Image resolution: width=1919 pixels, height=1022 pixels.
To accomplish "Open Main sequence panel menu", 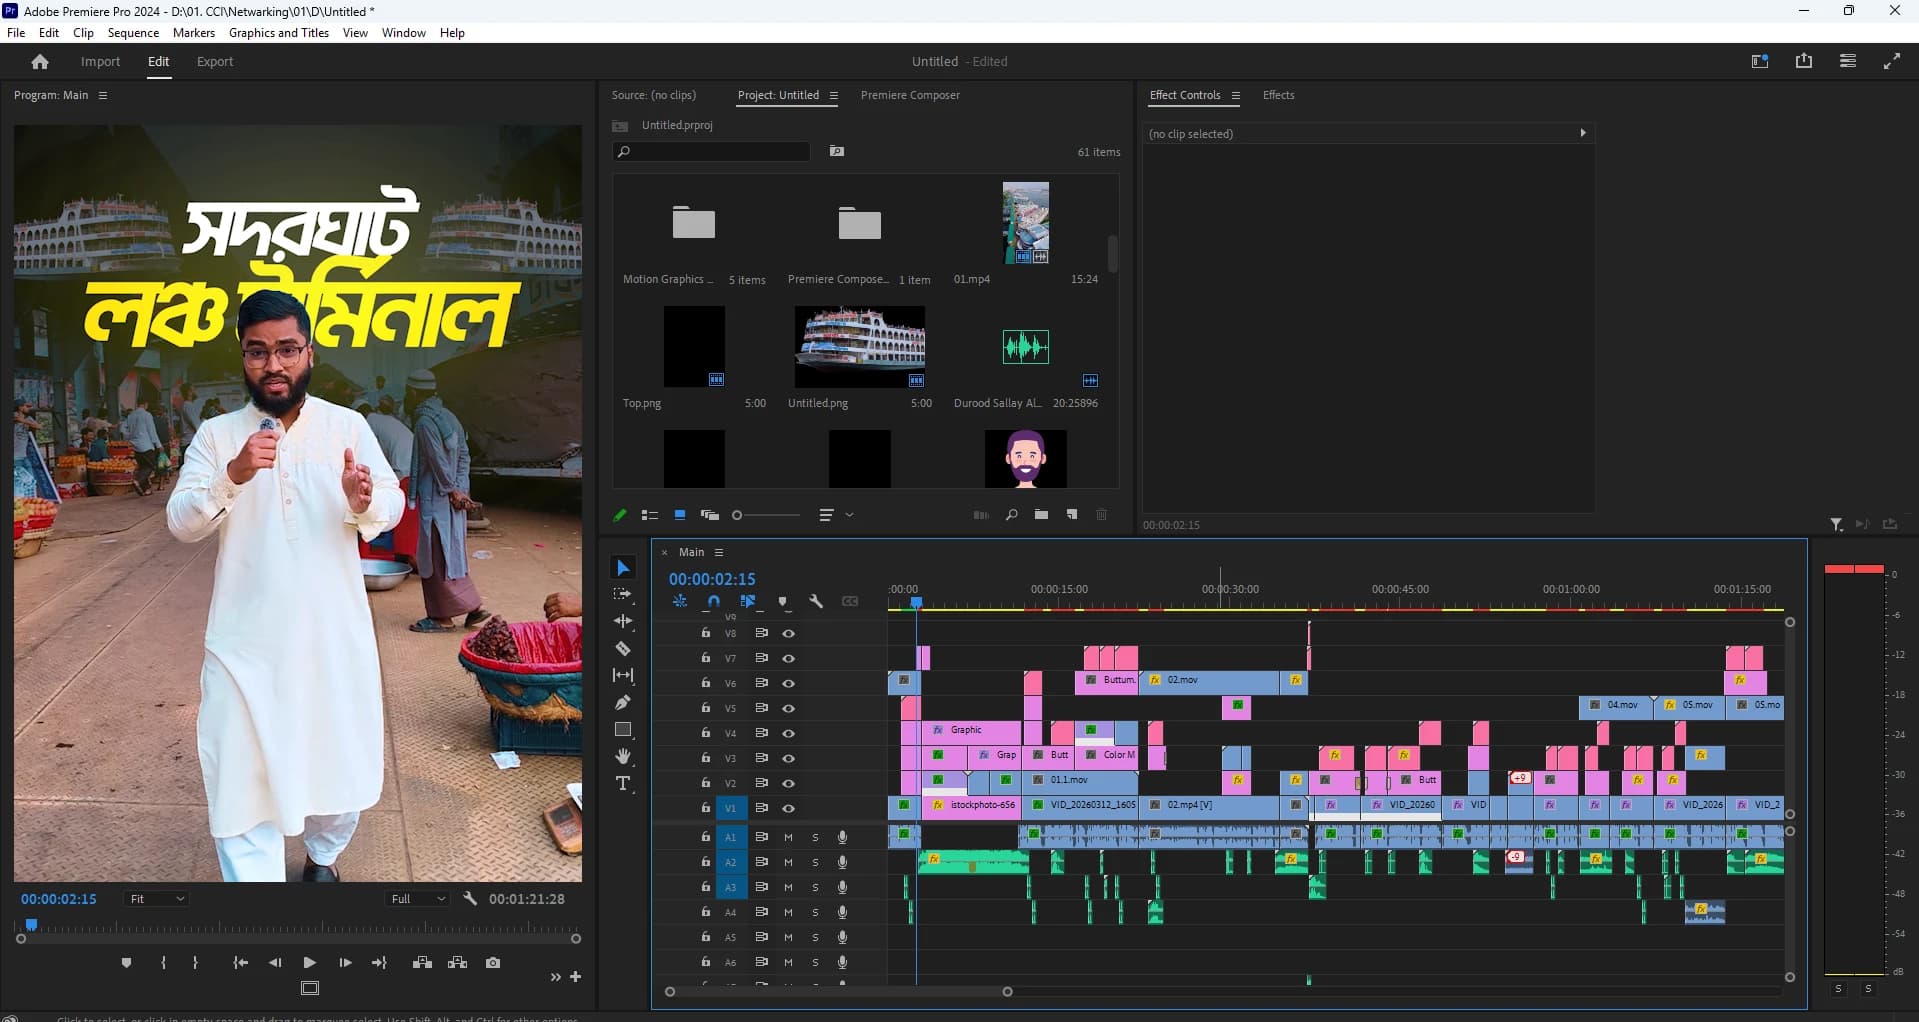I will (x=719, y=553).
